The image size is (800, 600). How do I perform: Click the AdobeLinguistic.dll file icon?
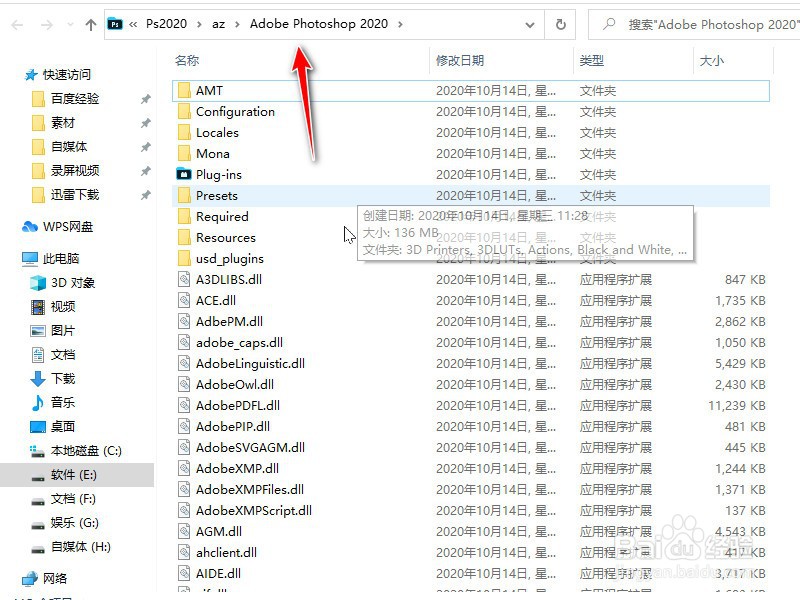point(184,364)
